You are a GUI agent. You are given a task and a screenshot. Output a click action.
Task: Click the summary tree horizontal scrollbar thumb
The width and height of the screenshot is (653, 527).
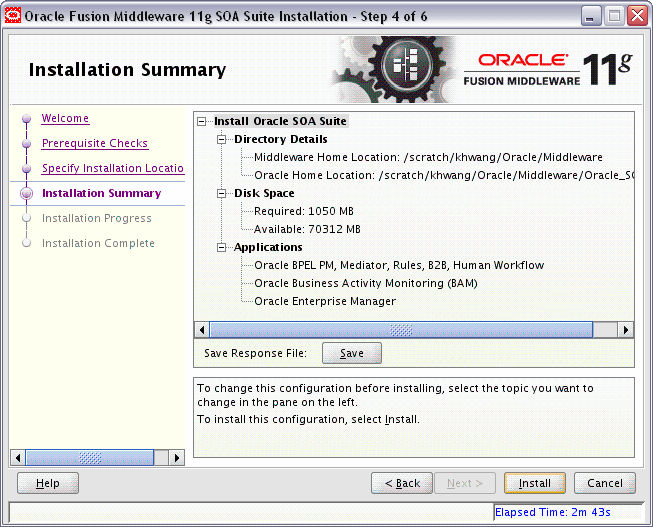[x=401, y=330]
